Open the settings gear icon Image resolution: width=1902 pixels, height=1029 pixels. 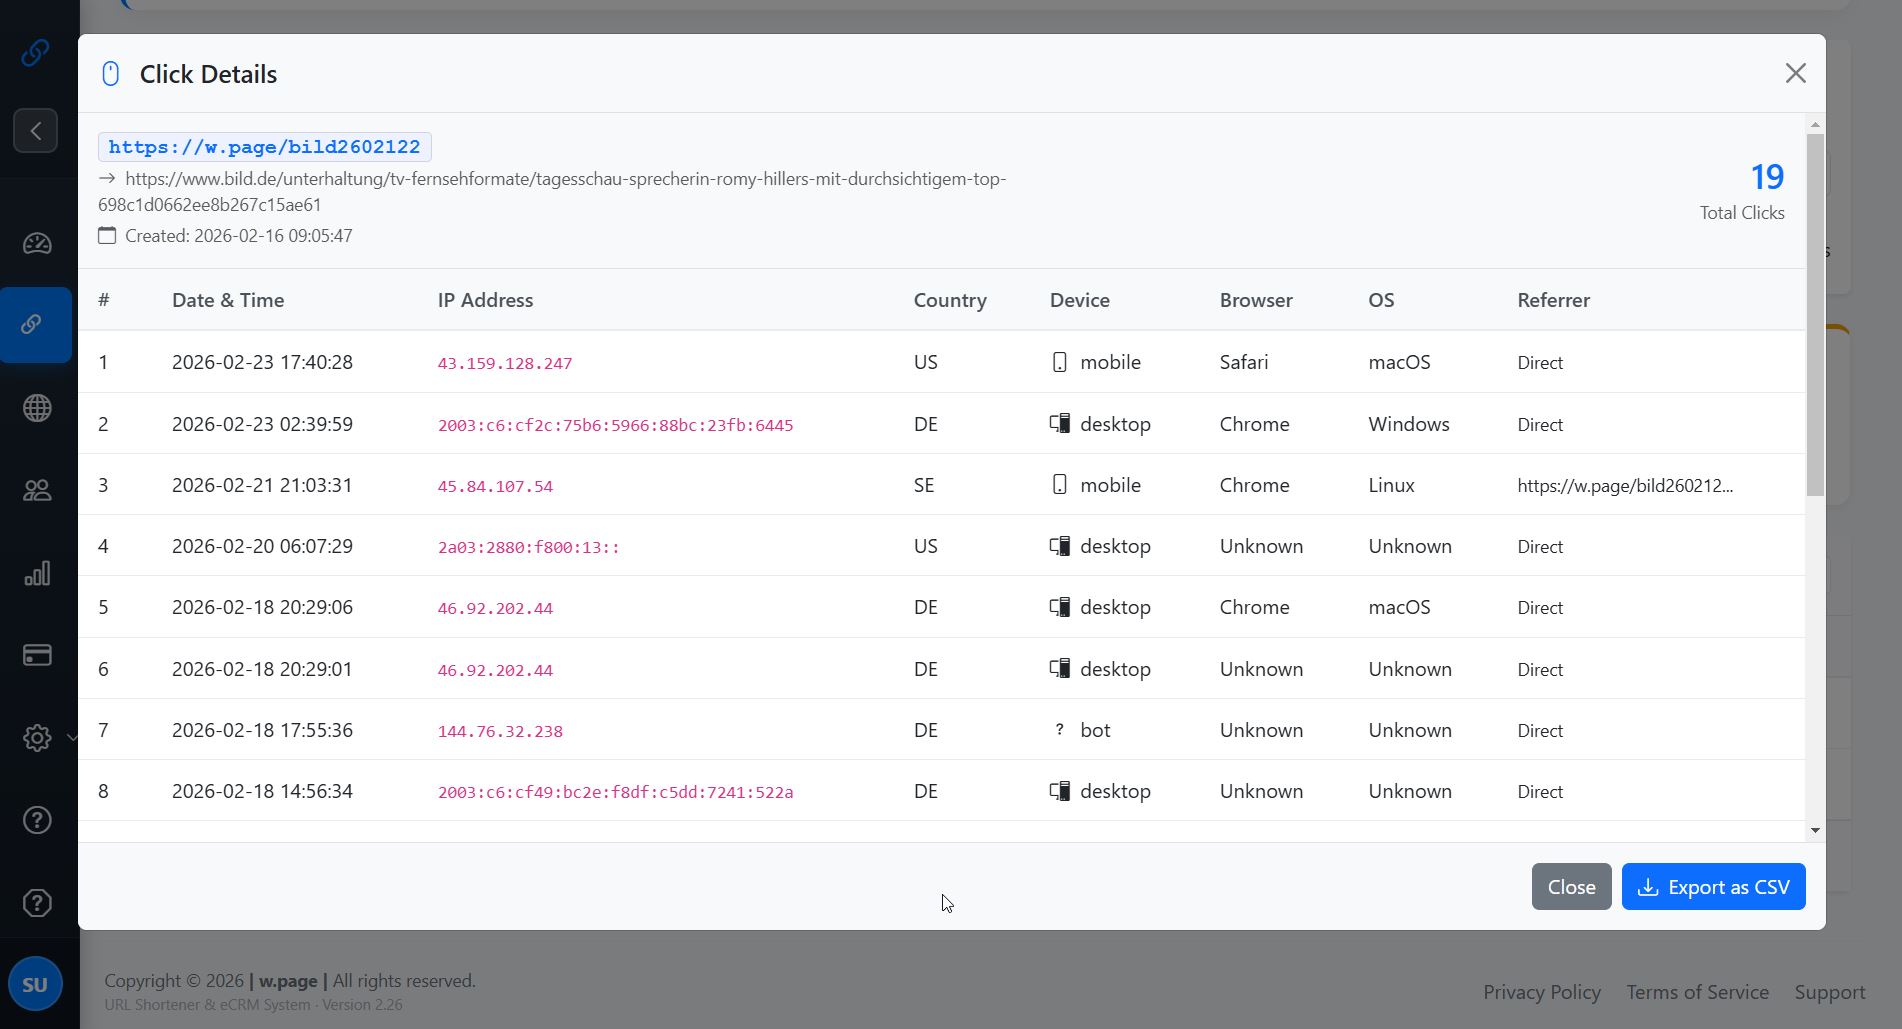37,738
